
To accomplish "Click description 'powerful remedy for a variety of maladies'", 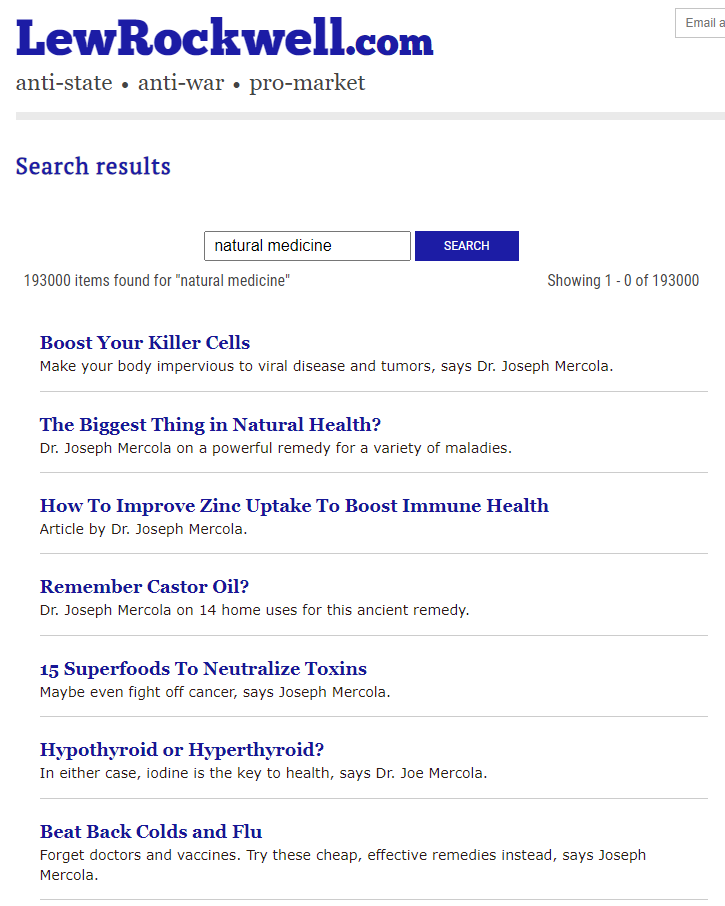I will point(276,448).
